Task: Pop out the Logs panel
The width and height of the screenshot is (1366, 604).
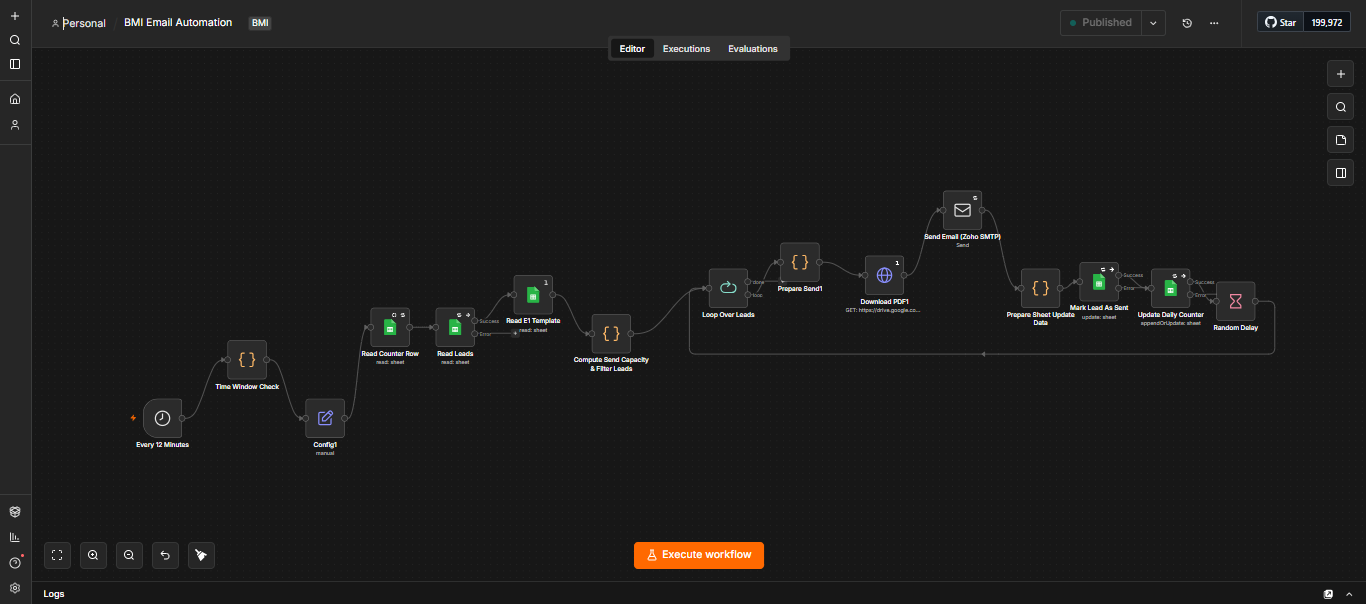Action: coord(1328,593)
